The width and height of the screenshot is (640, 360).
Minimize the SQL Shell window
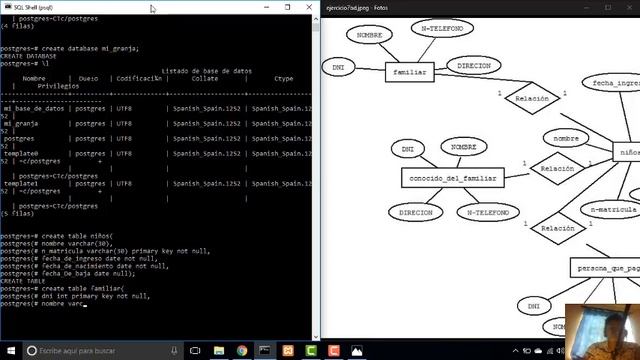pos(267,7)
